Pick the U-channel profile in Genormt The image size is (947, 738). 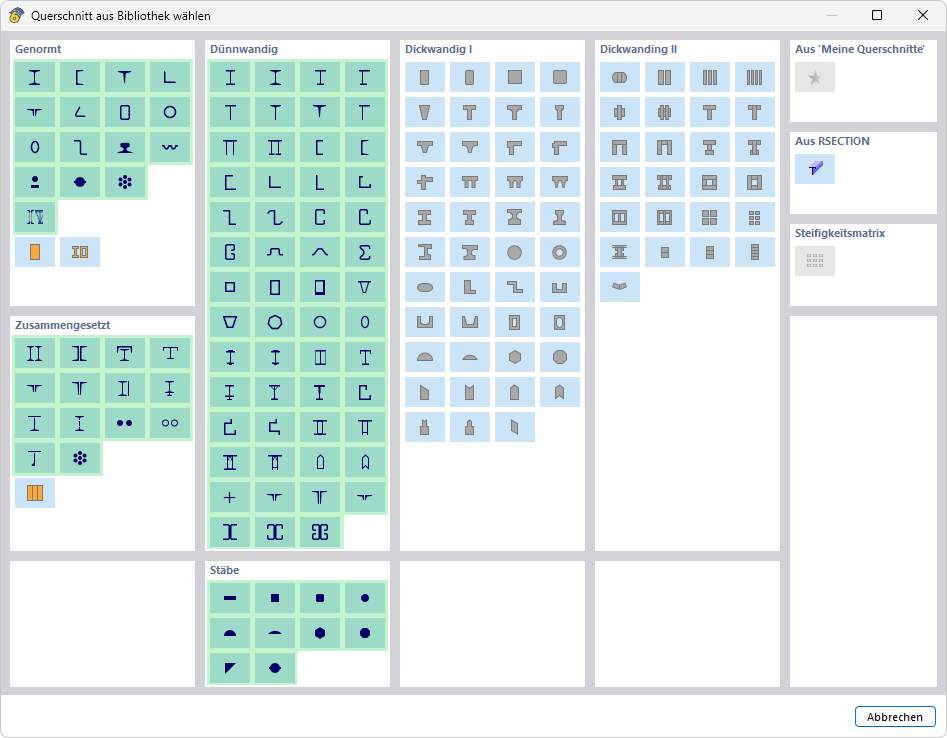click(80, 77)
